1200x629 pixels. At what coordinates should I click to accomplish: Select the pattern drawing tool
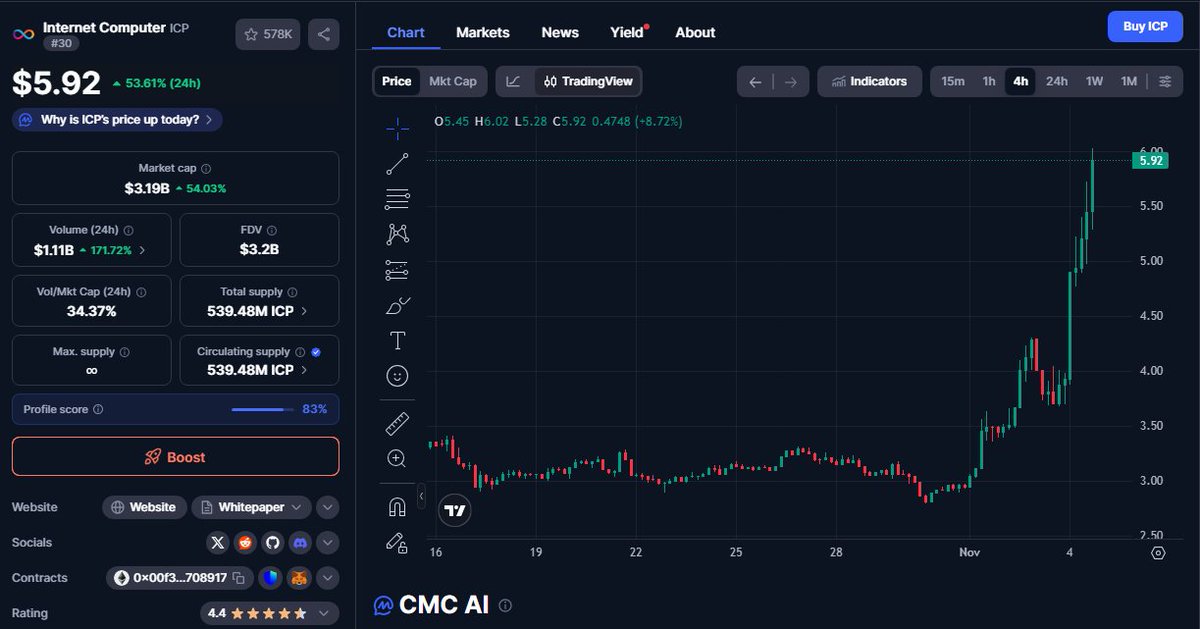tap(397, 234)
